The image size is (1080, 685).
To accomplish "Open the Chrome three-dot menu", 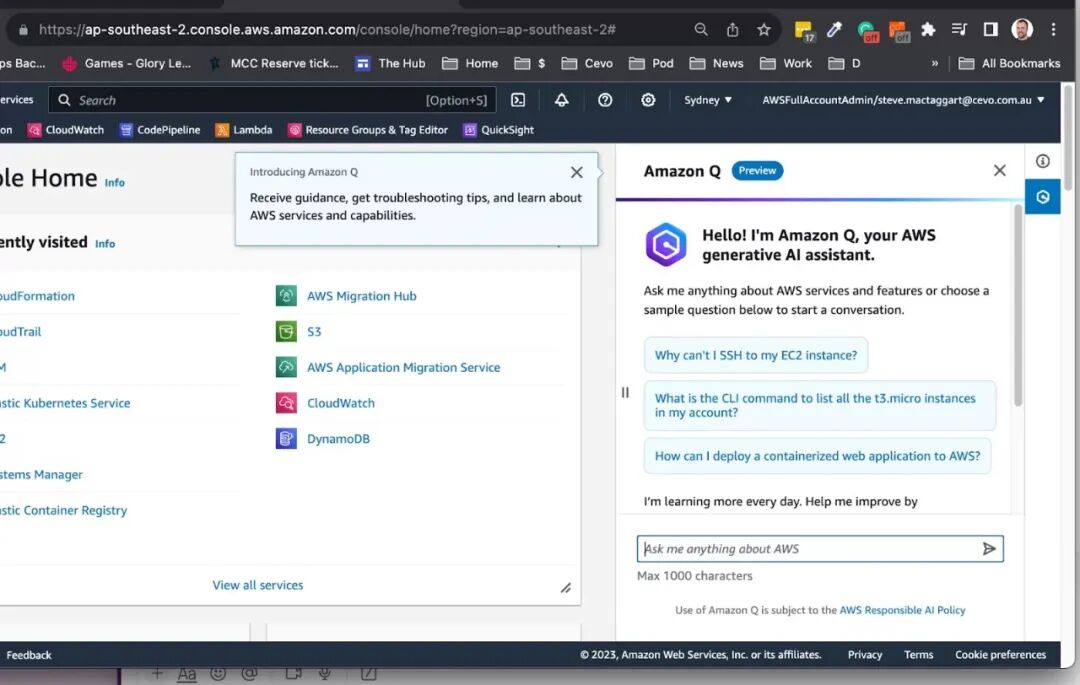I will coord(1053,30).
